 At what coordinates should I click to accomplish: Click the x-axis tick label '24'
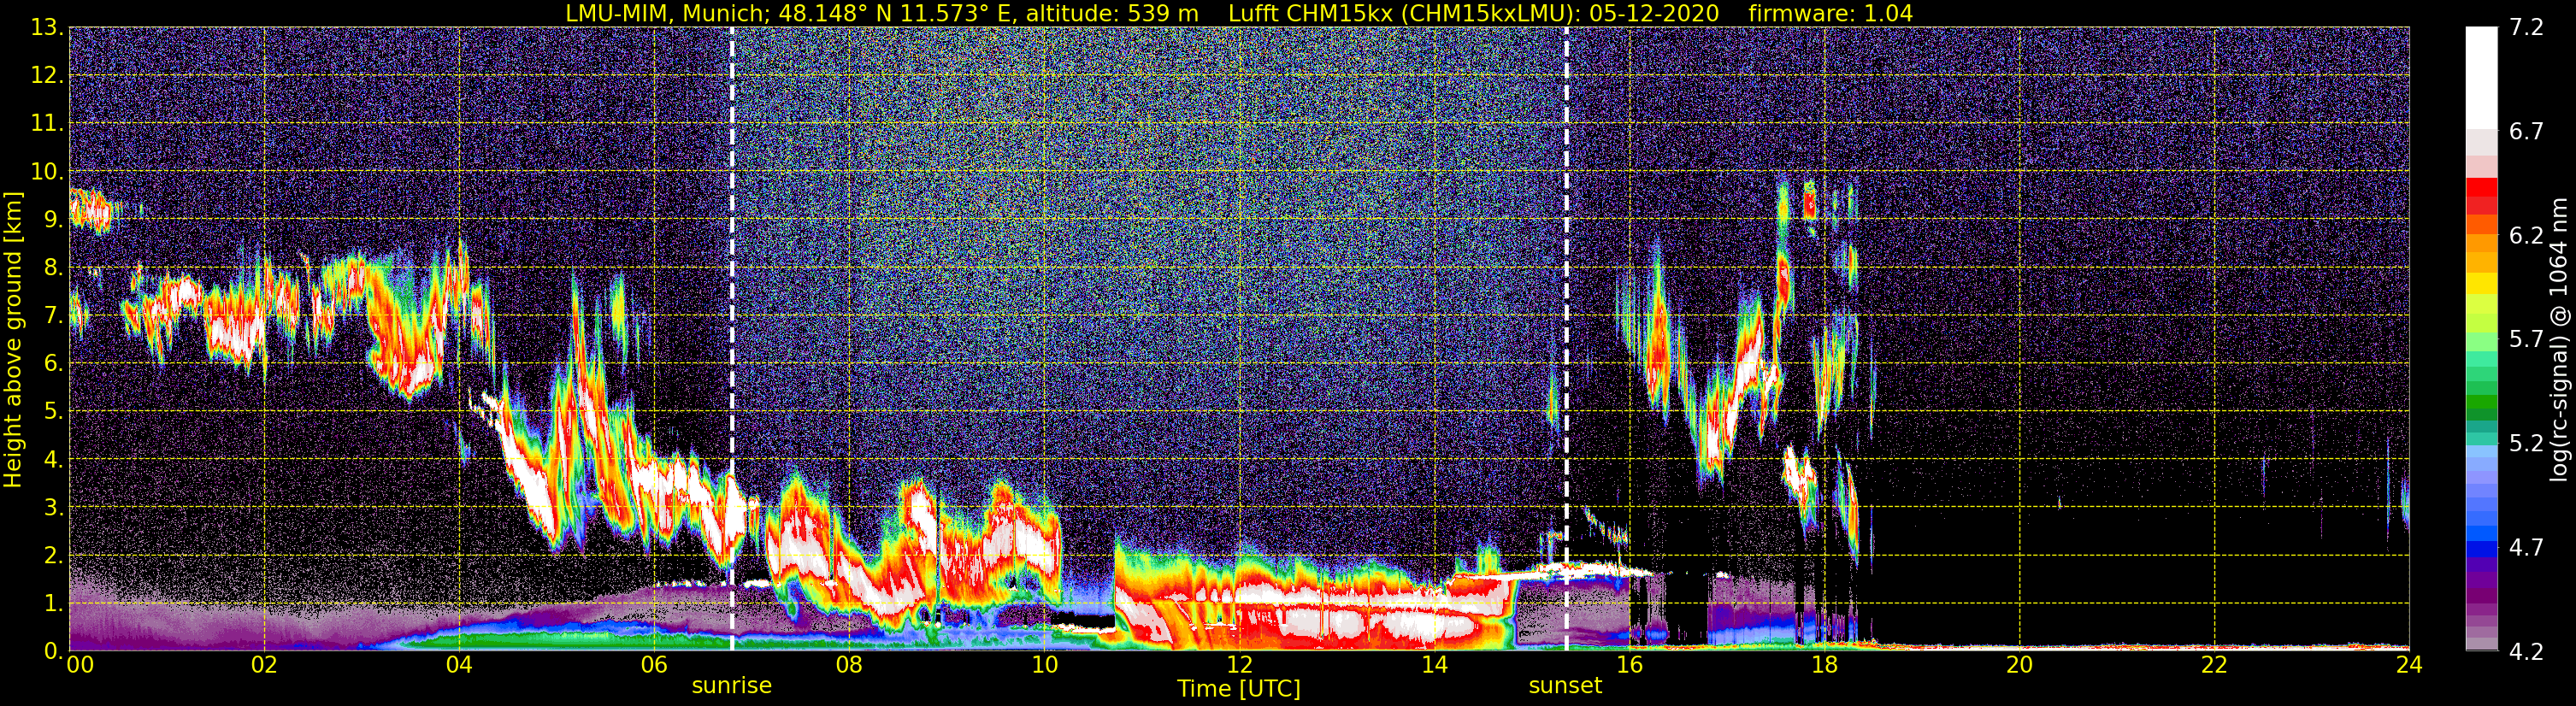click(x=2409, y=666)
